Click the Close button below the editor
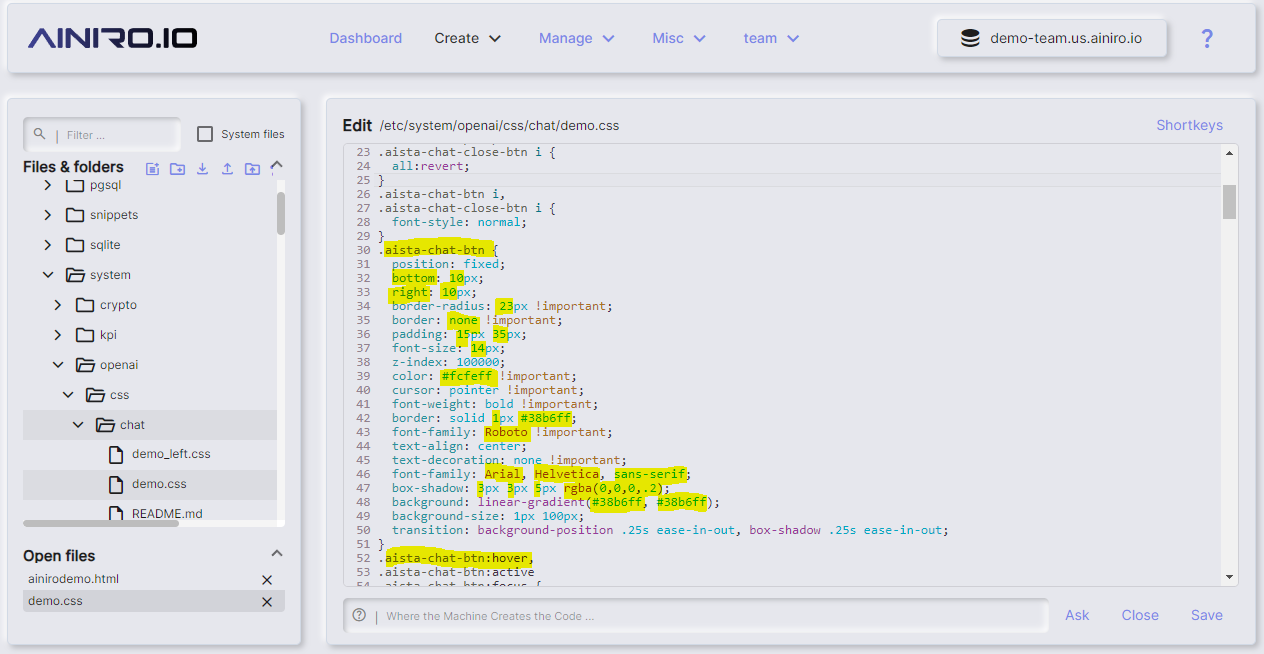The width and height of the screenshot is (1264, 654). click(x=1140, y=615)
